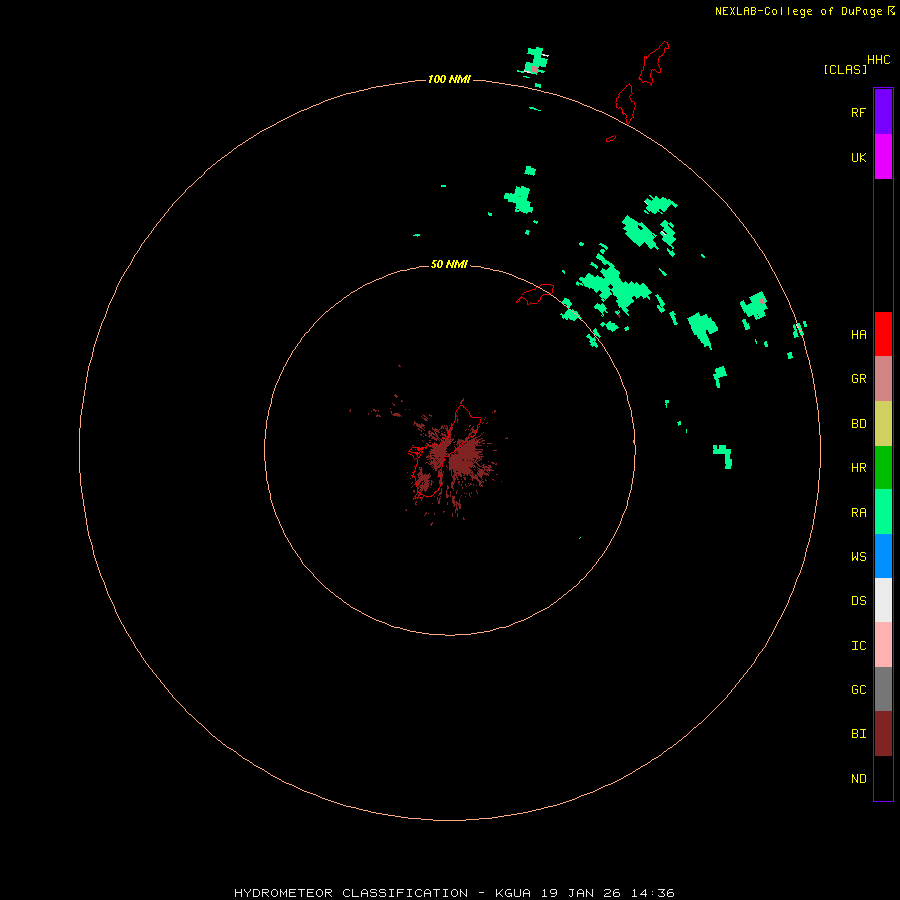Viewport: 900px width, 900px height.
Task: Pick the HR dark green swatch
Action: (x=883, y=468)
